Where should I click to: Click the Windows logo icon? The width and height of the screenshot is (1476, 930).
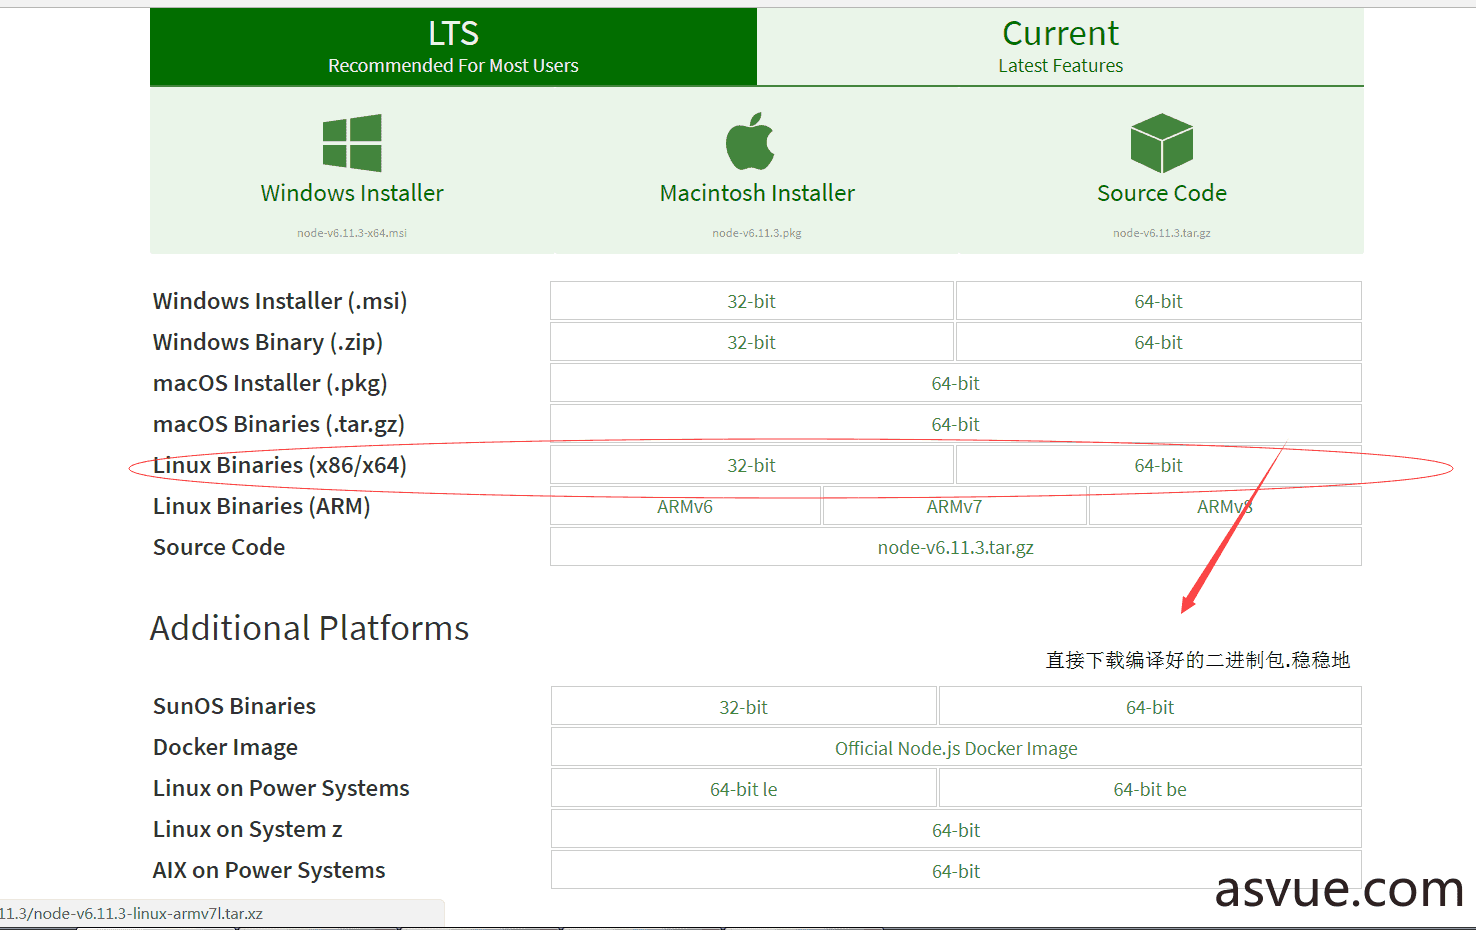tap(352, 143)
